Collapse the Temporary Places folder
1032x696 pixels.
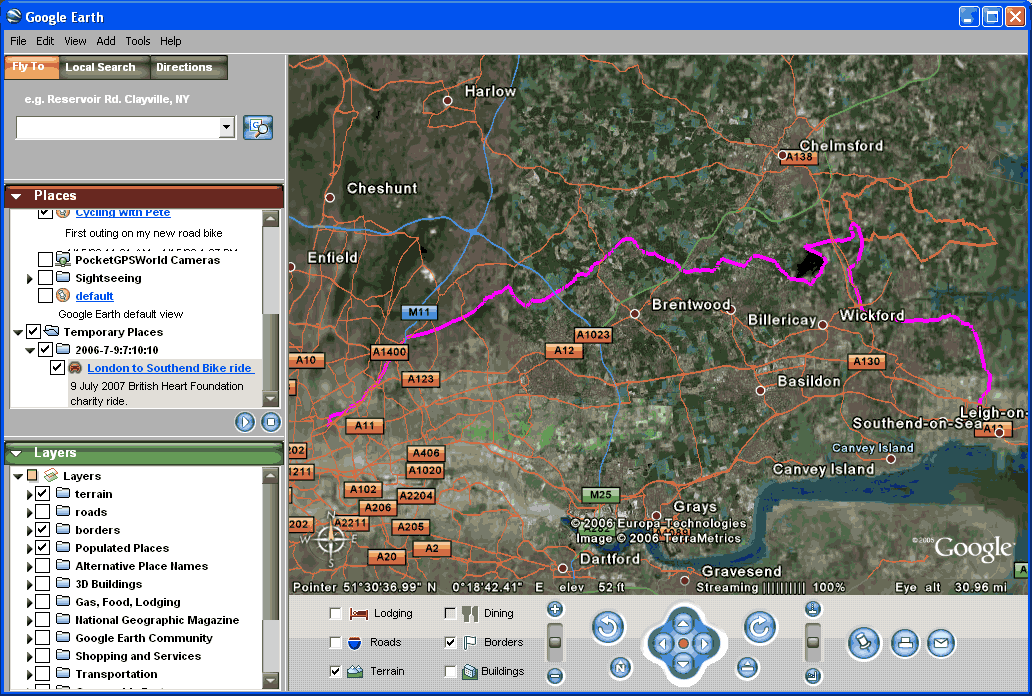[x=18, y=333]
